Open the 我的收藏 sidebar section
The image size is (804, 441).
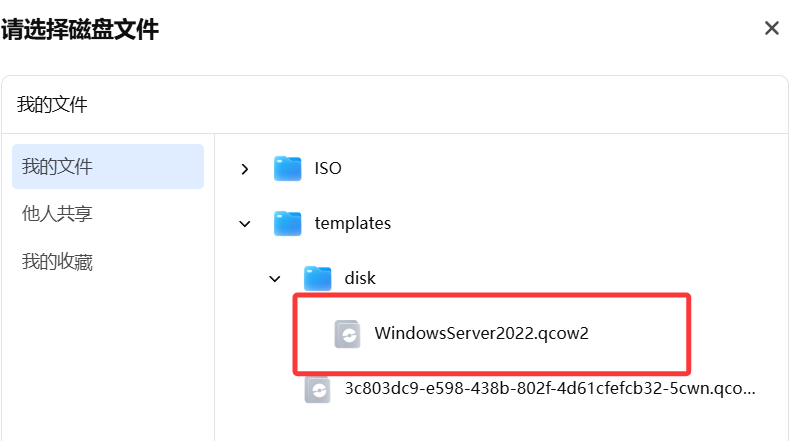coord(57,262)
